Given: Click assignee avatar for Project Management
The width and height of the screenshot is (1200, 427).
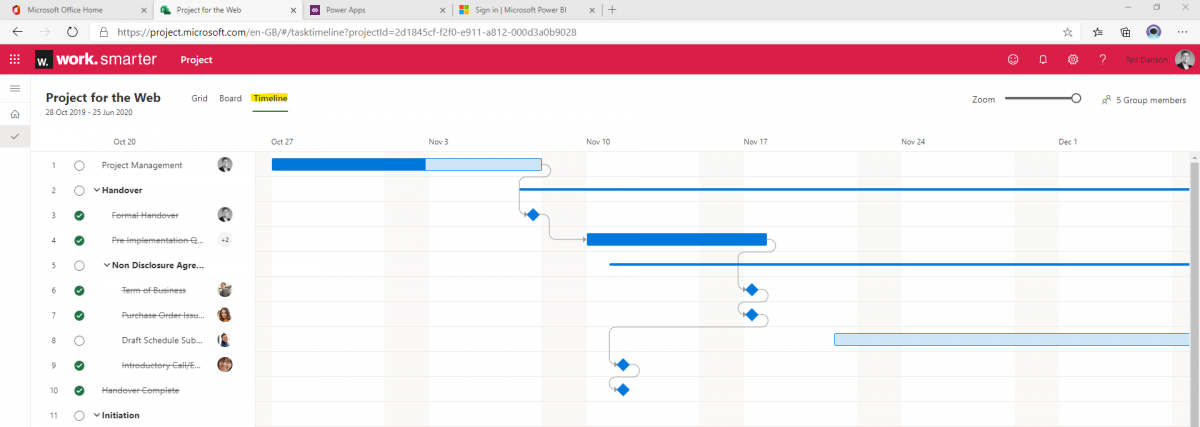Looking at the screenshot, I should (225, 165).
